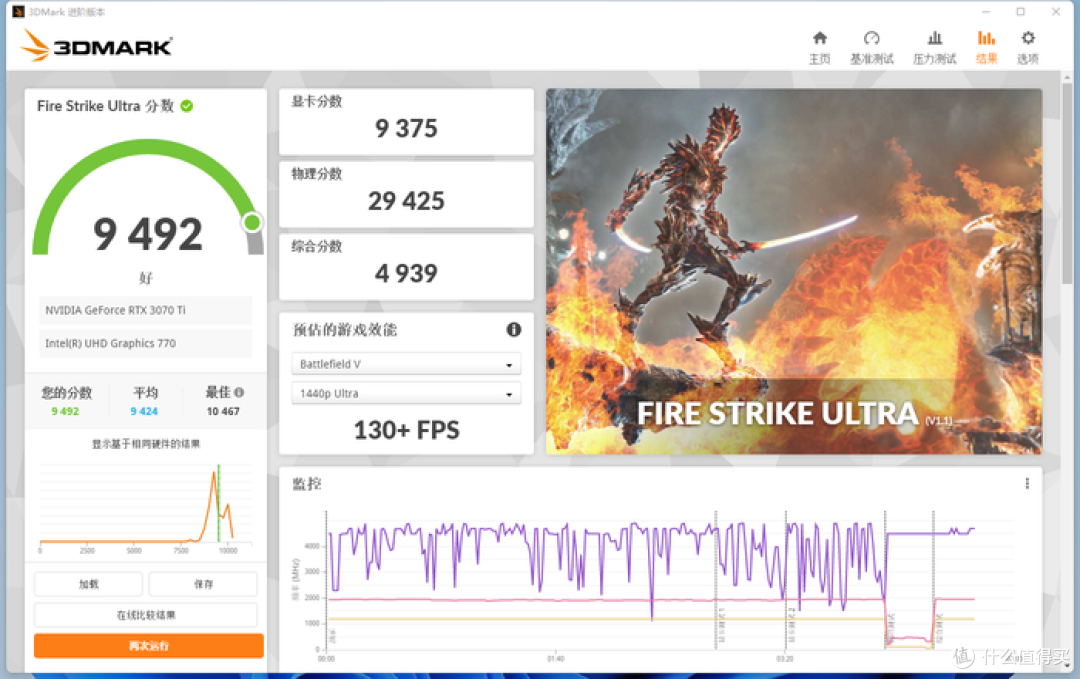Switch to the Results (结果) tab
The image size is (1080, 679).
[986, 48]
